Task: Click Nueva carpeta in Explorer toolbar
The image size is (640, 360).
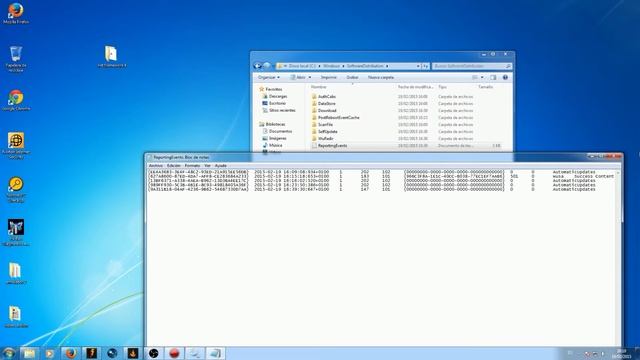Action: click(381, 77)
